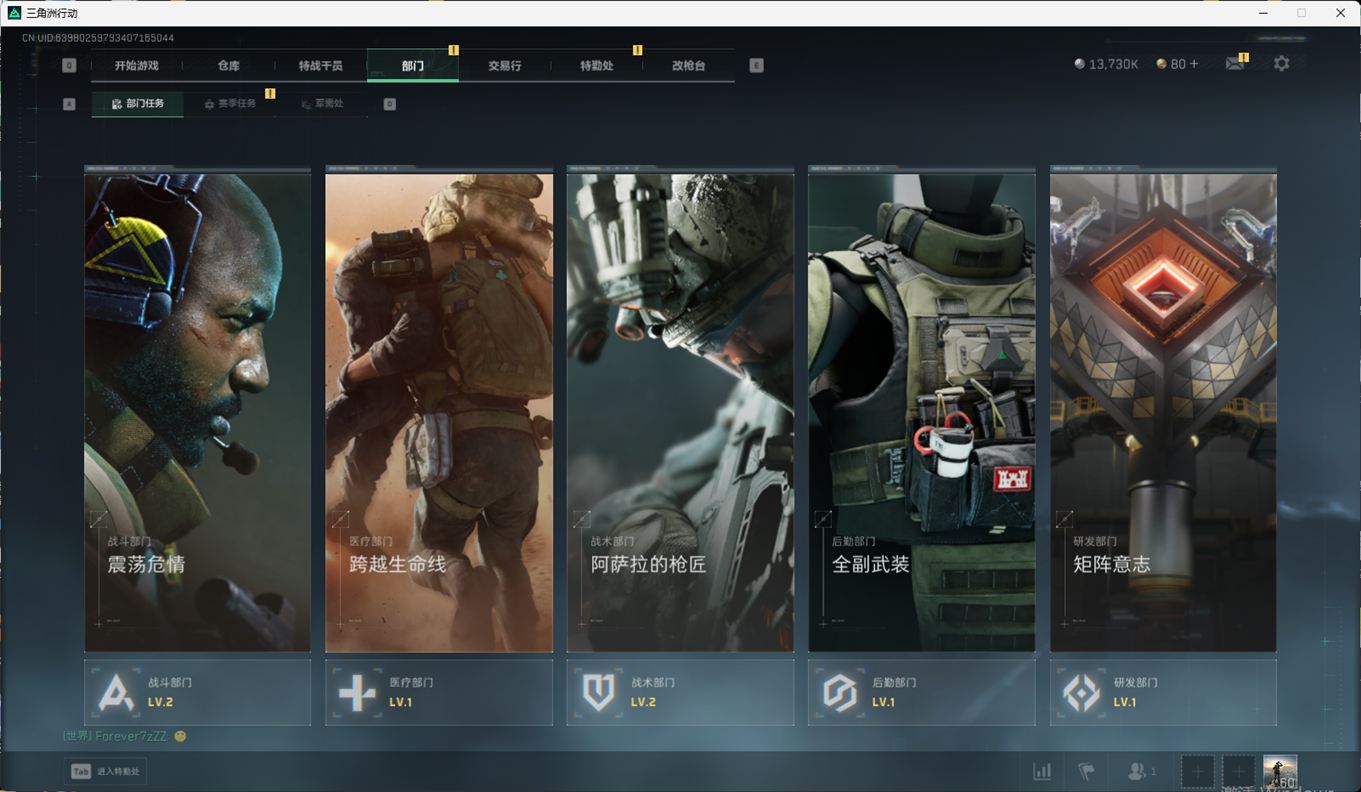This screenshot has height=792, width=1361.
Task: Open the mail inbox envelope icon
Action: coord(1235,64)
